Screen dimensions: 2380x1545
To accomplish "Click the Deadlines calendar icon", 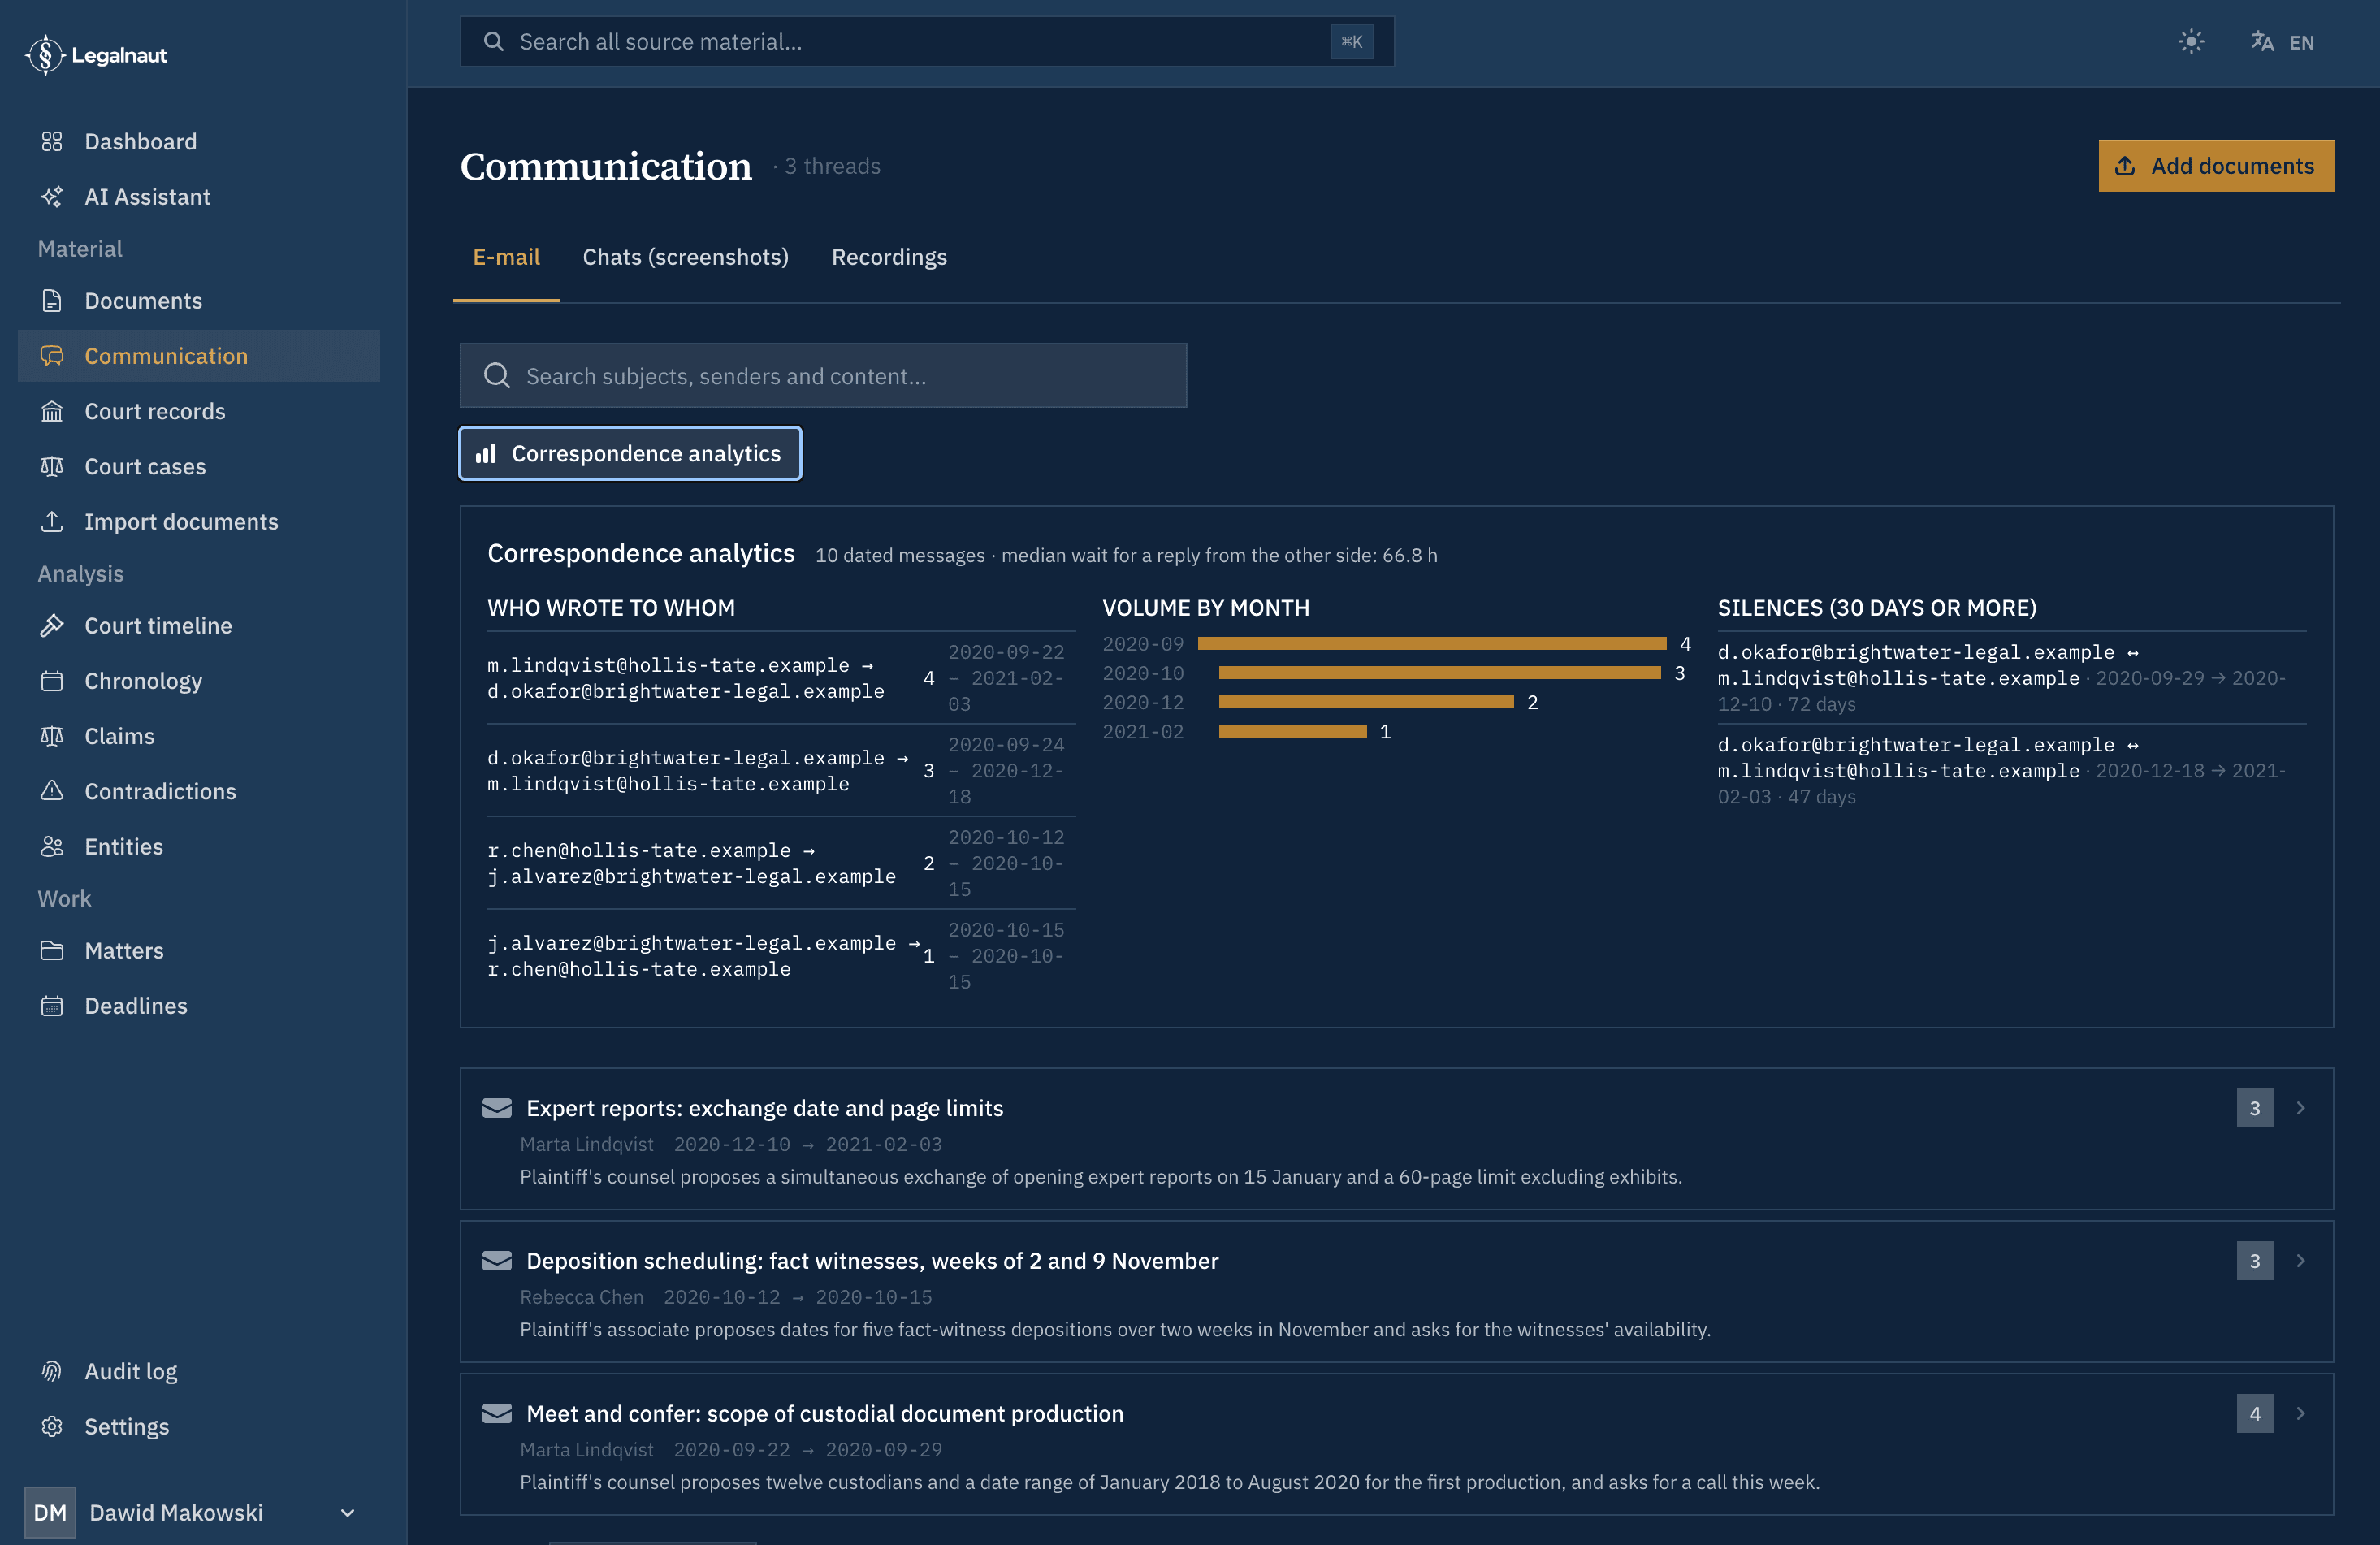I will [x=52, y=1005].
